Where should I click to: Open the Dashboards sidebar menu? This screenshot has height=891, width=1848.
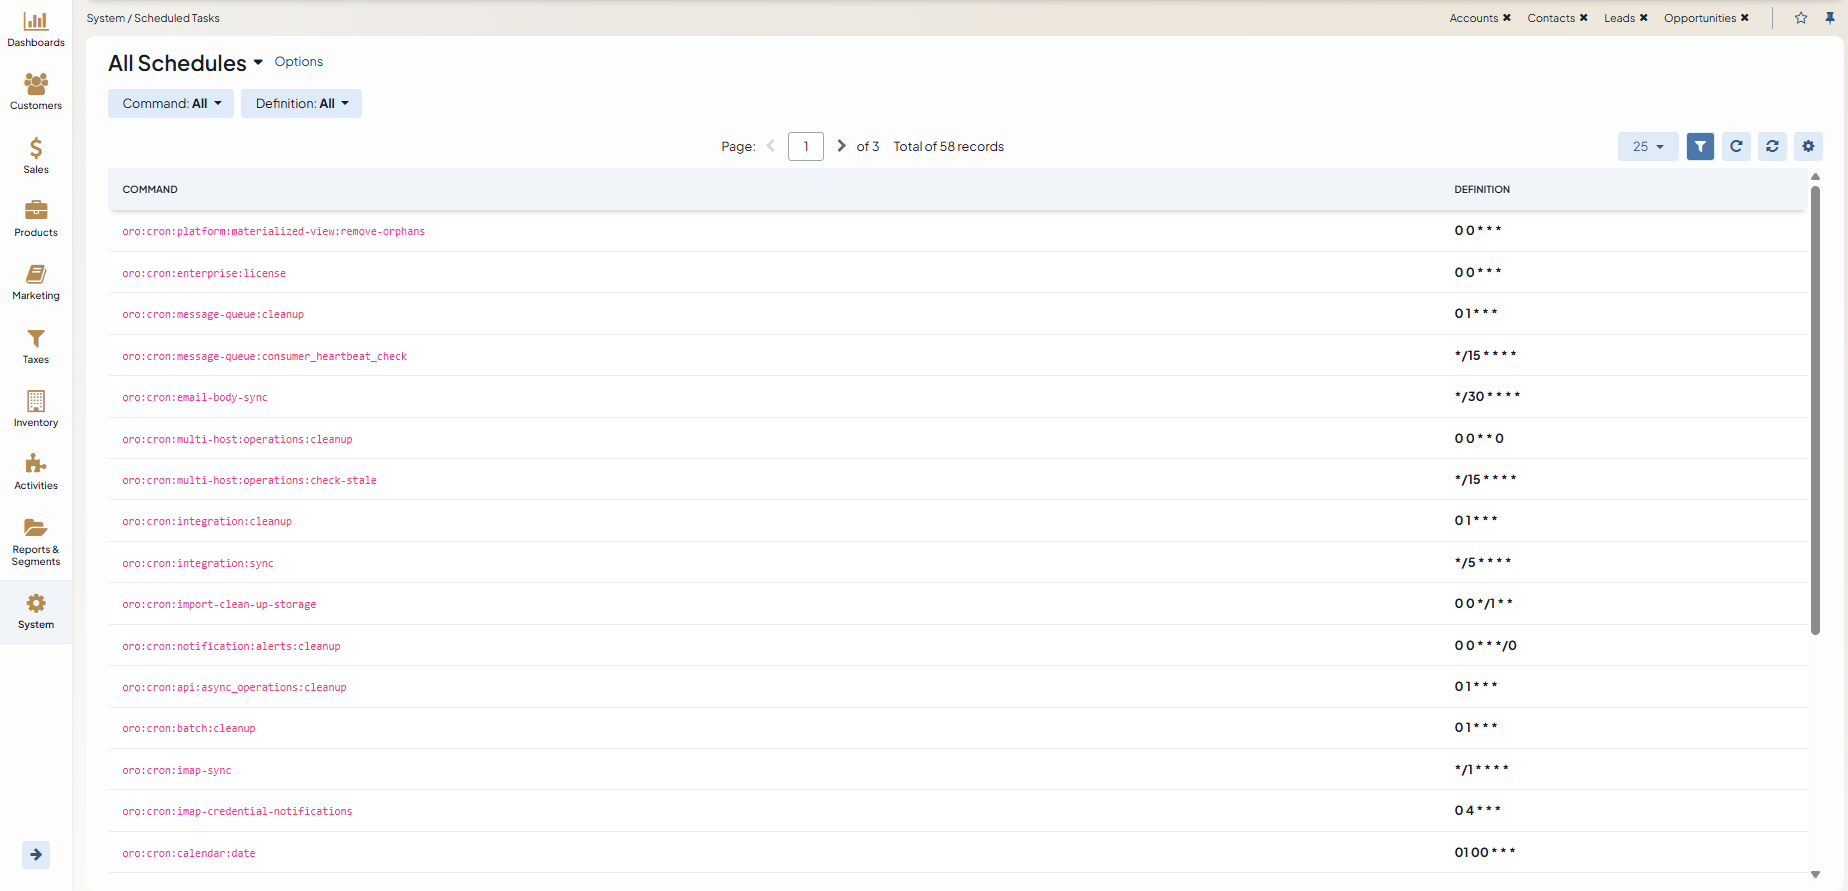click(x=36, y=29)
